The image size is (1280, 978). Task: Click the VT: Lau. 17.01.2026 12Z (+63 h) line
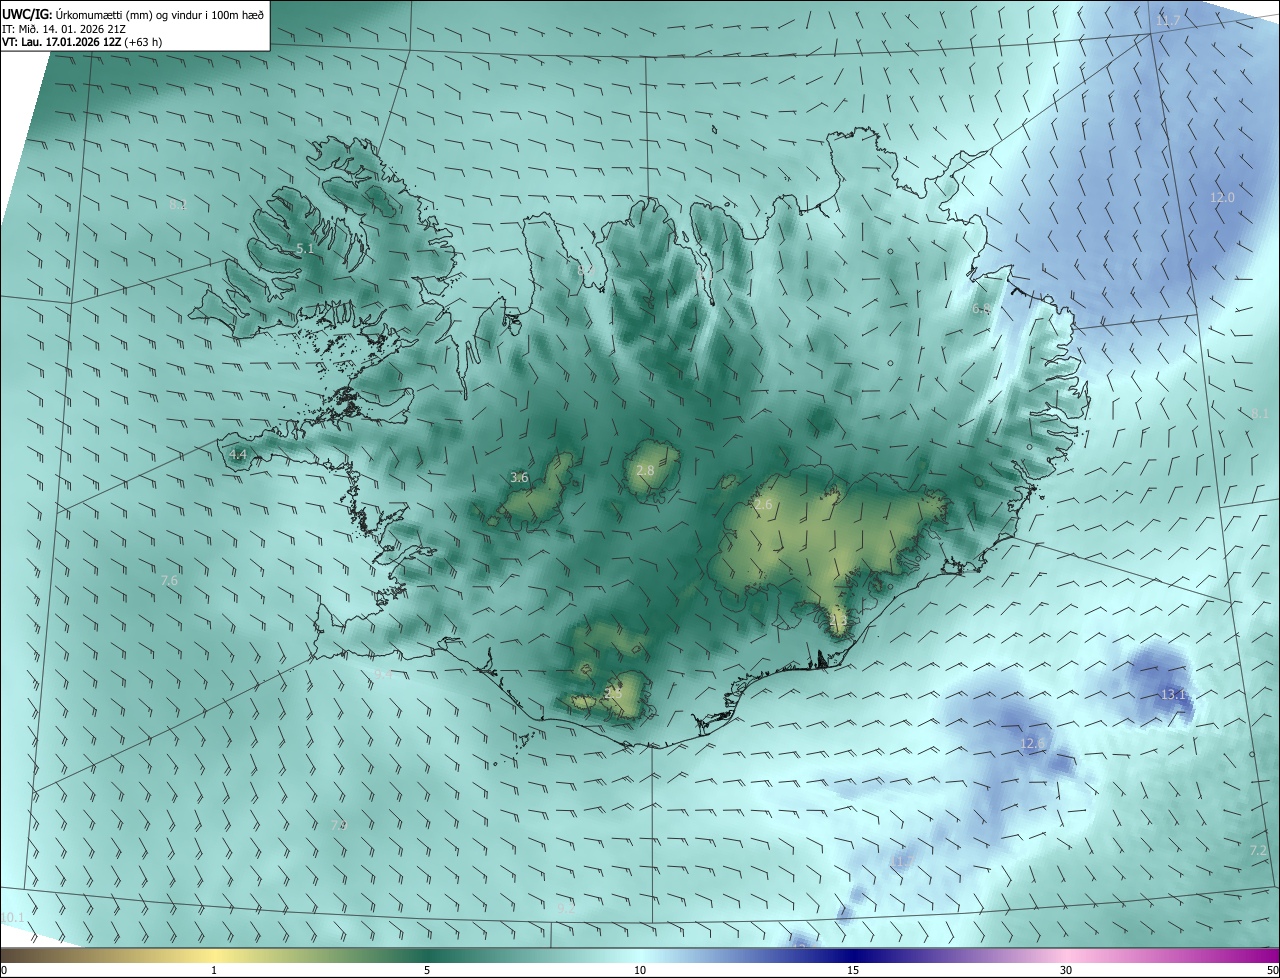click(x=82, y=42)
